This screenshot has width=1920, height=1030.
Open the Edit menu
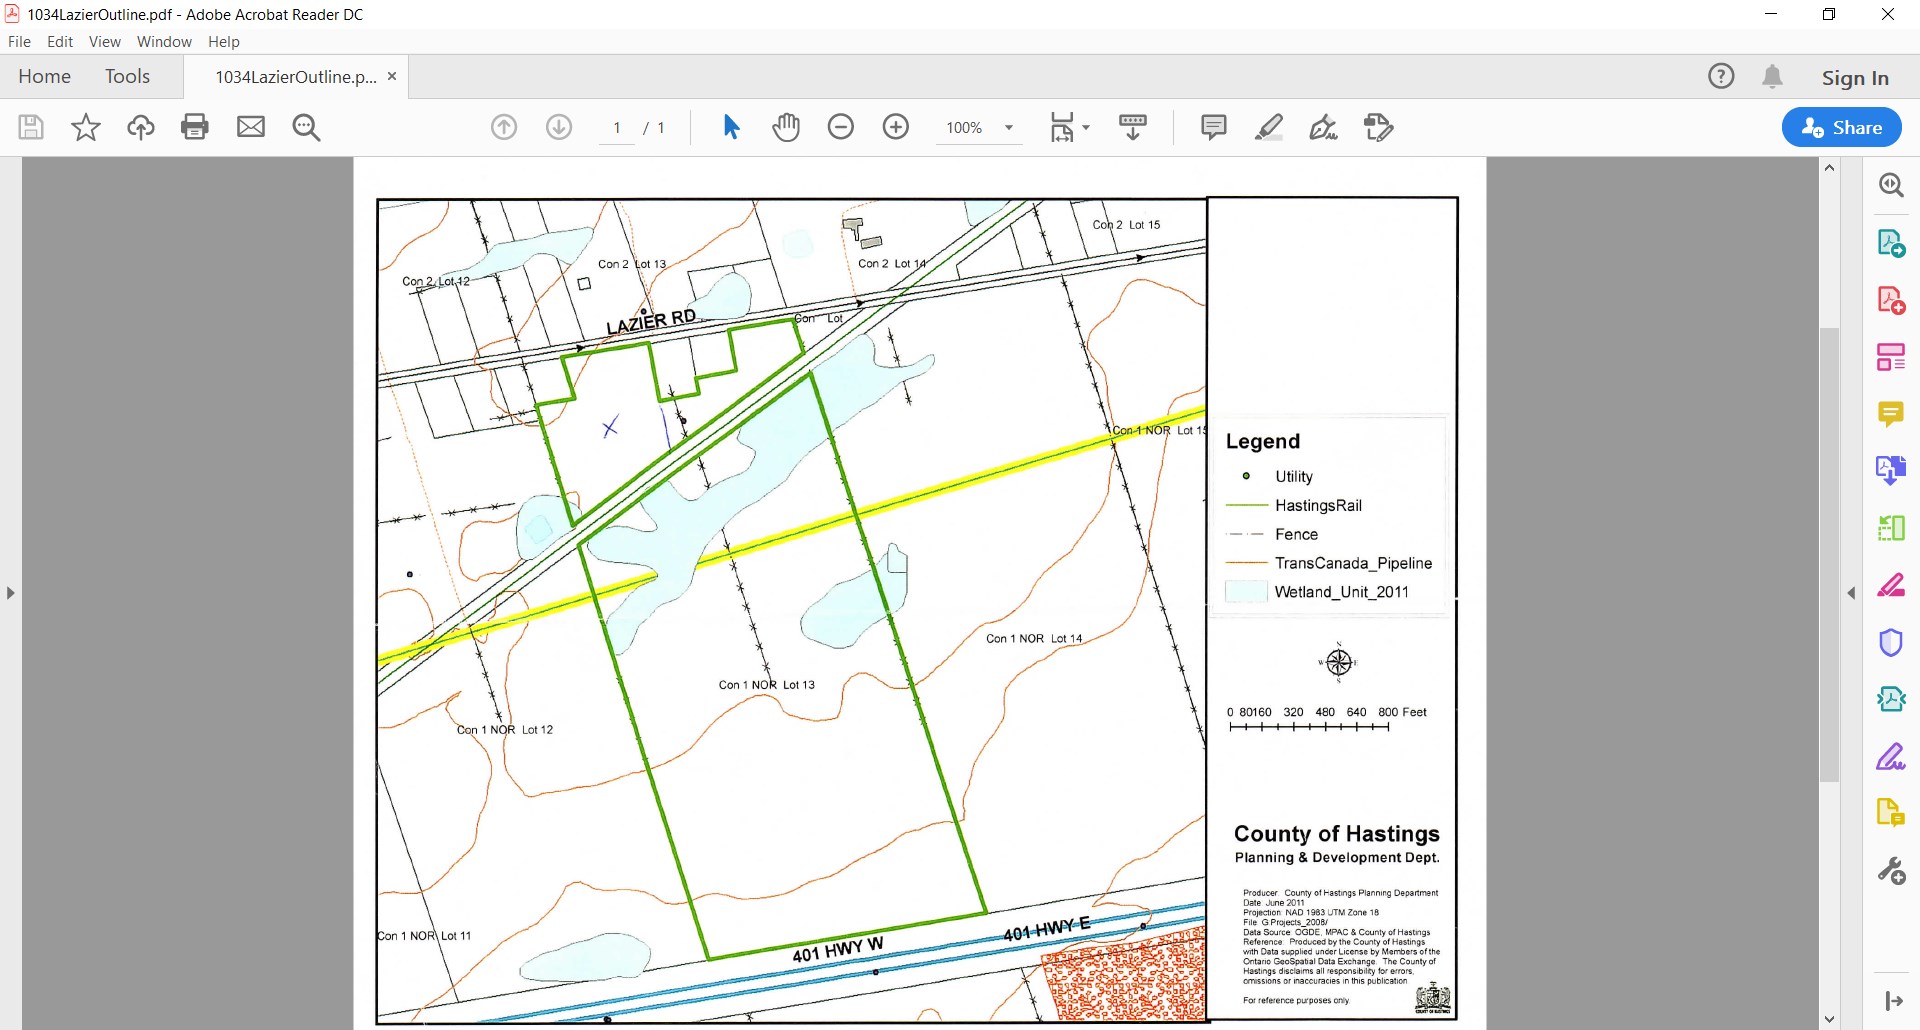pos(60,42)
